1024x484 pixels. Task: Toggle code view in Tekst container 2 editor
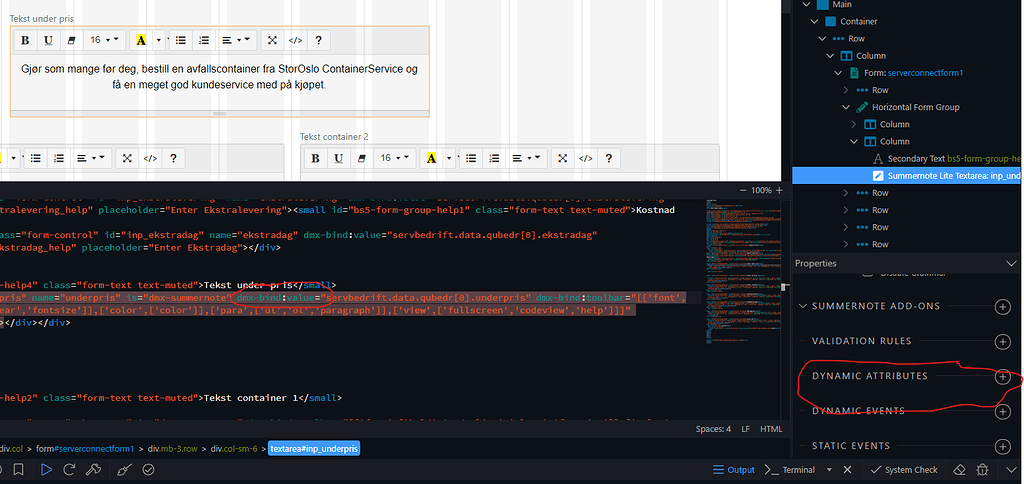point(585,158)
